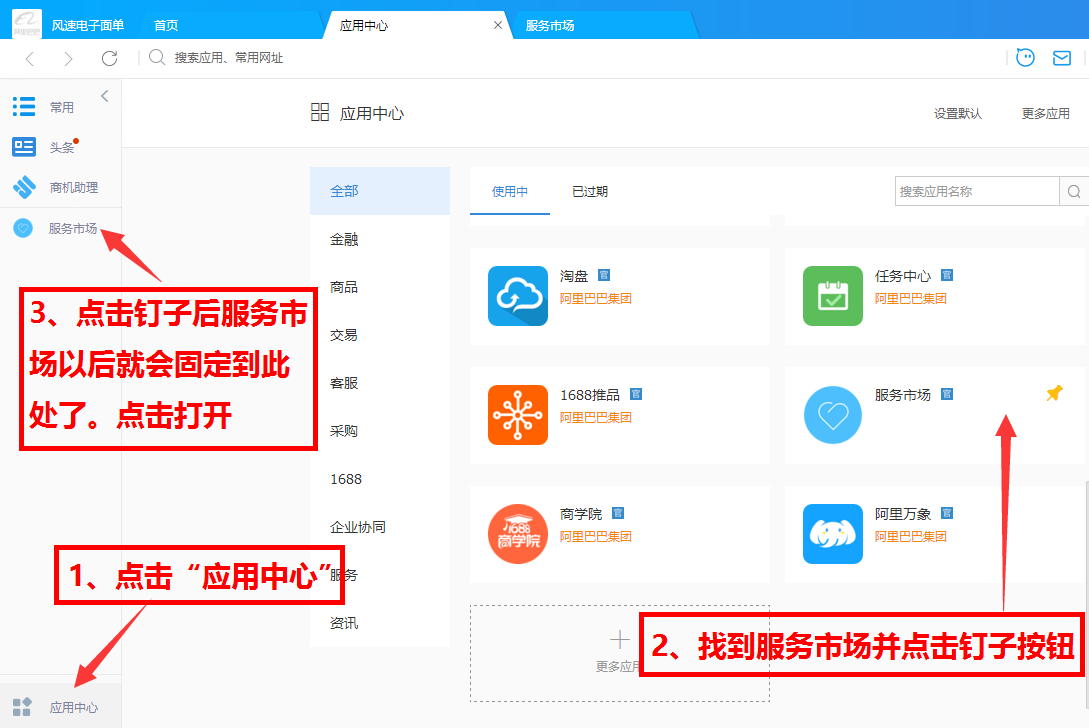The image size is (1089, 728).
Task: Open the 商学院 app icon
Action: (x=517, y=533)
